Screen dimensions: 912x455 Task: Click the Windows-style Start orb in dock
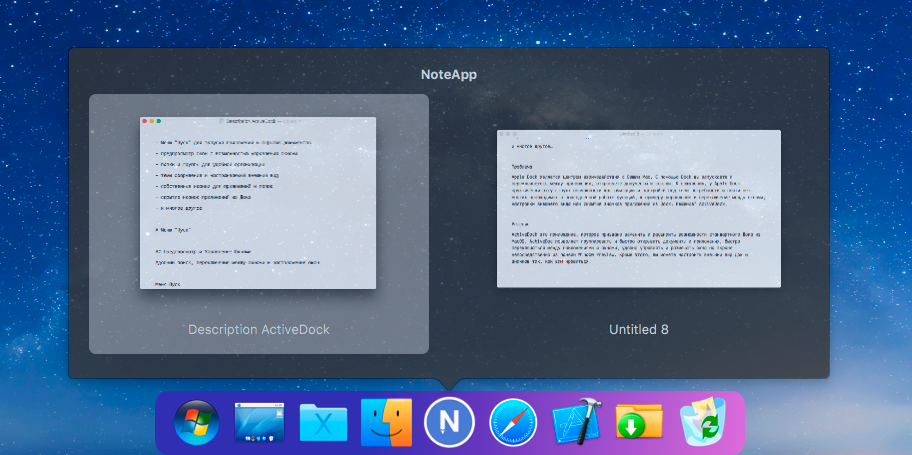pyautogui.click(x=195, y=424)
